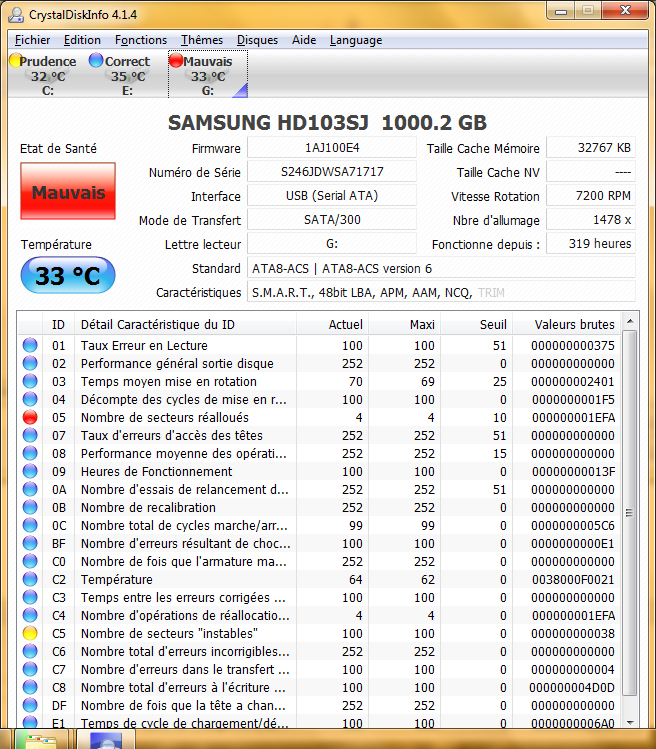The width and height of the screenshot is (656, 749).
Task: Click the Interface field USB (Serial ATA)
Action: click(332, 196)
